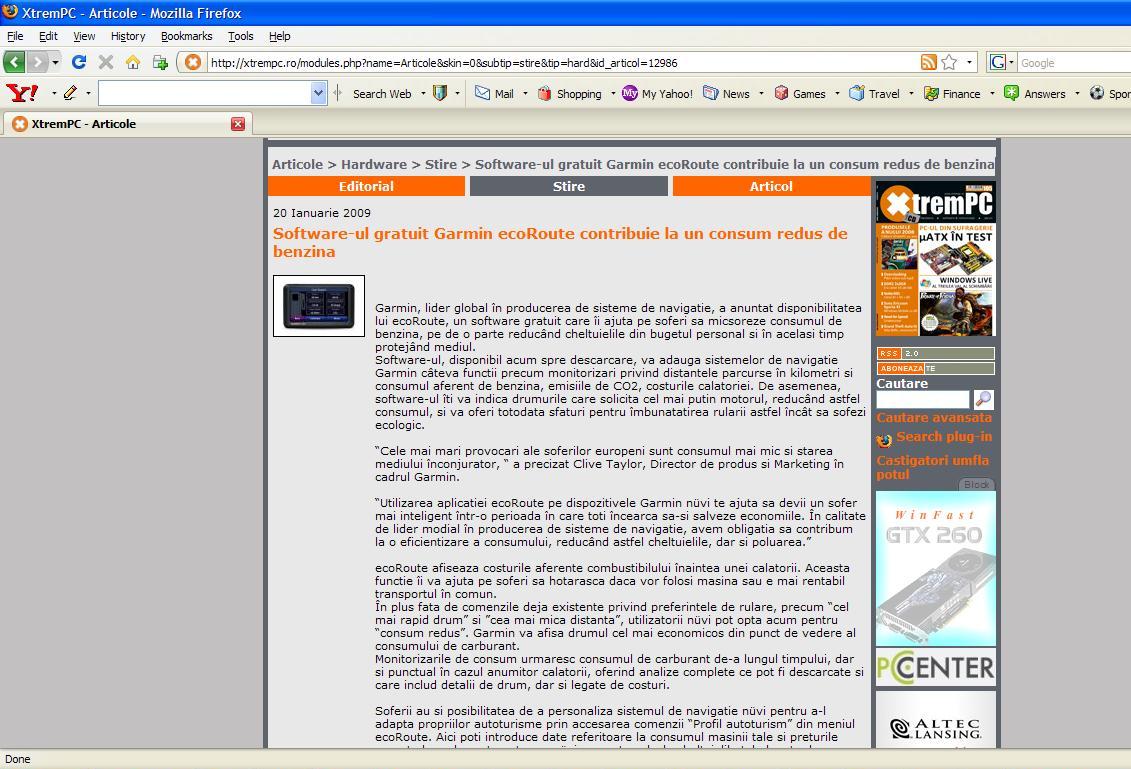Open the Garmin device thumbnail image
The width and height of the screenshot is (1131, 769).
[x=319, y=306]
